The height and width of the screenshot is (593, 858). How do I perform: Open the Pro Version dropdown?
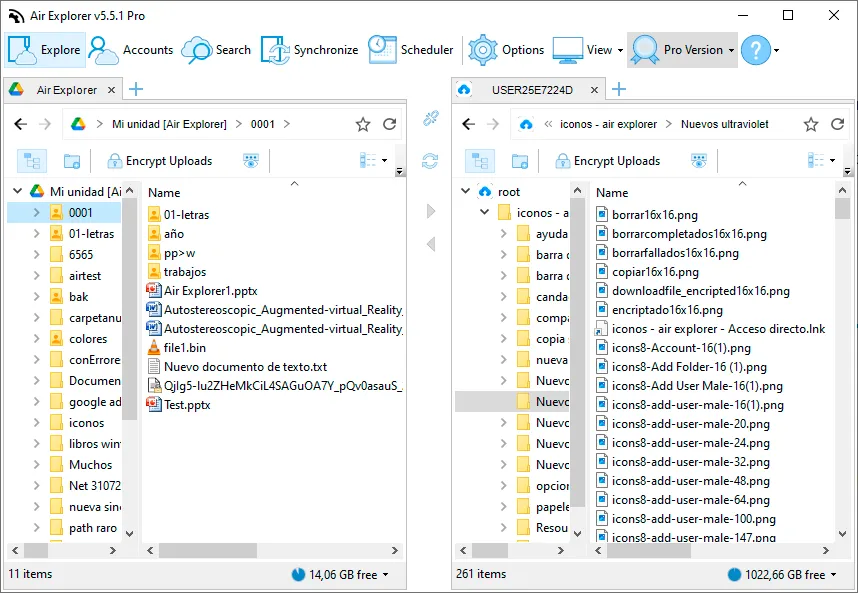tap(682, 50)
